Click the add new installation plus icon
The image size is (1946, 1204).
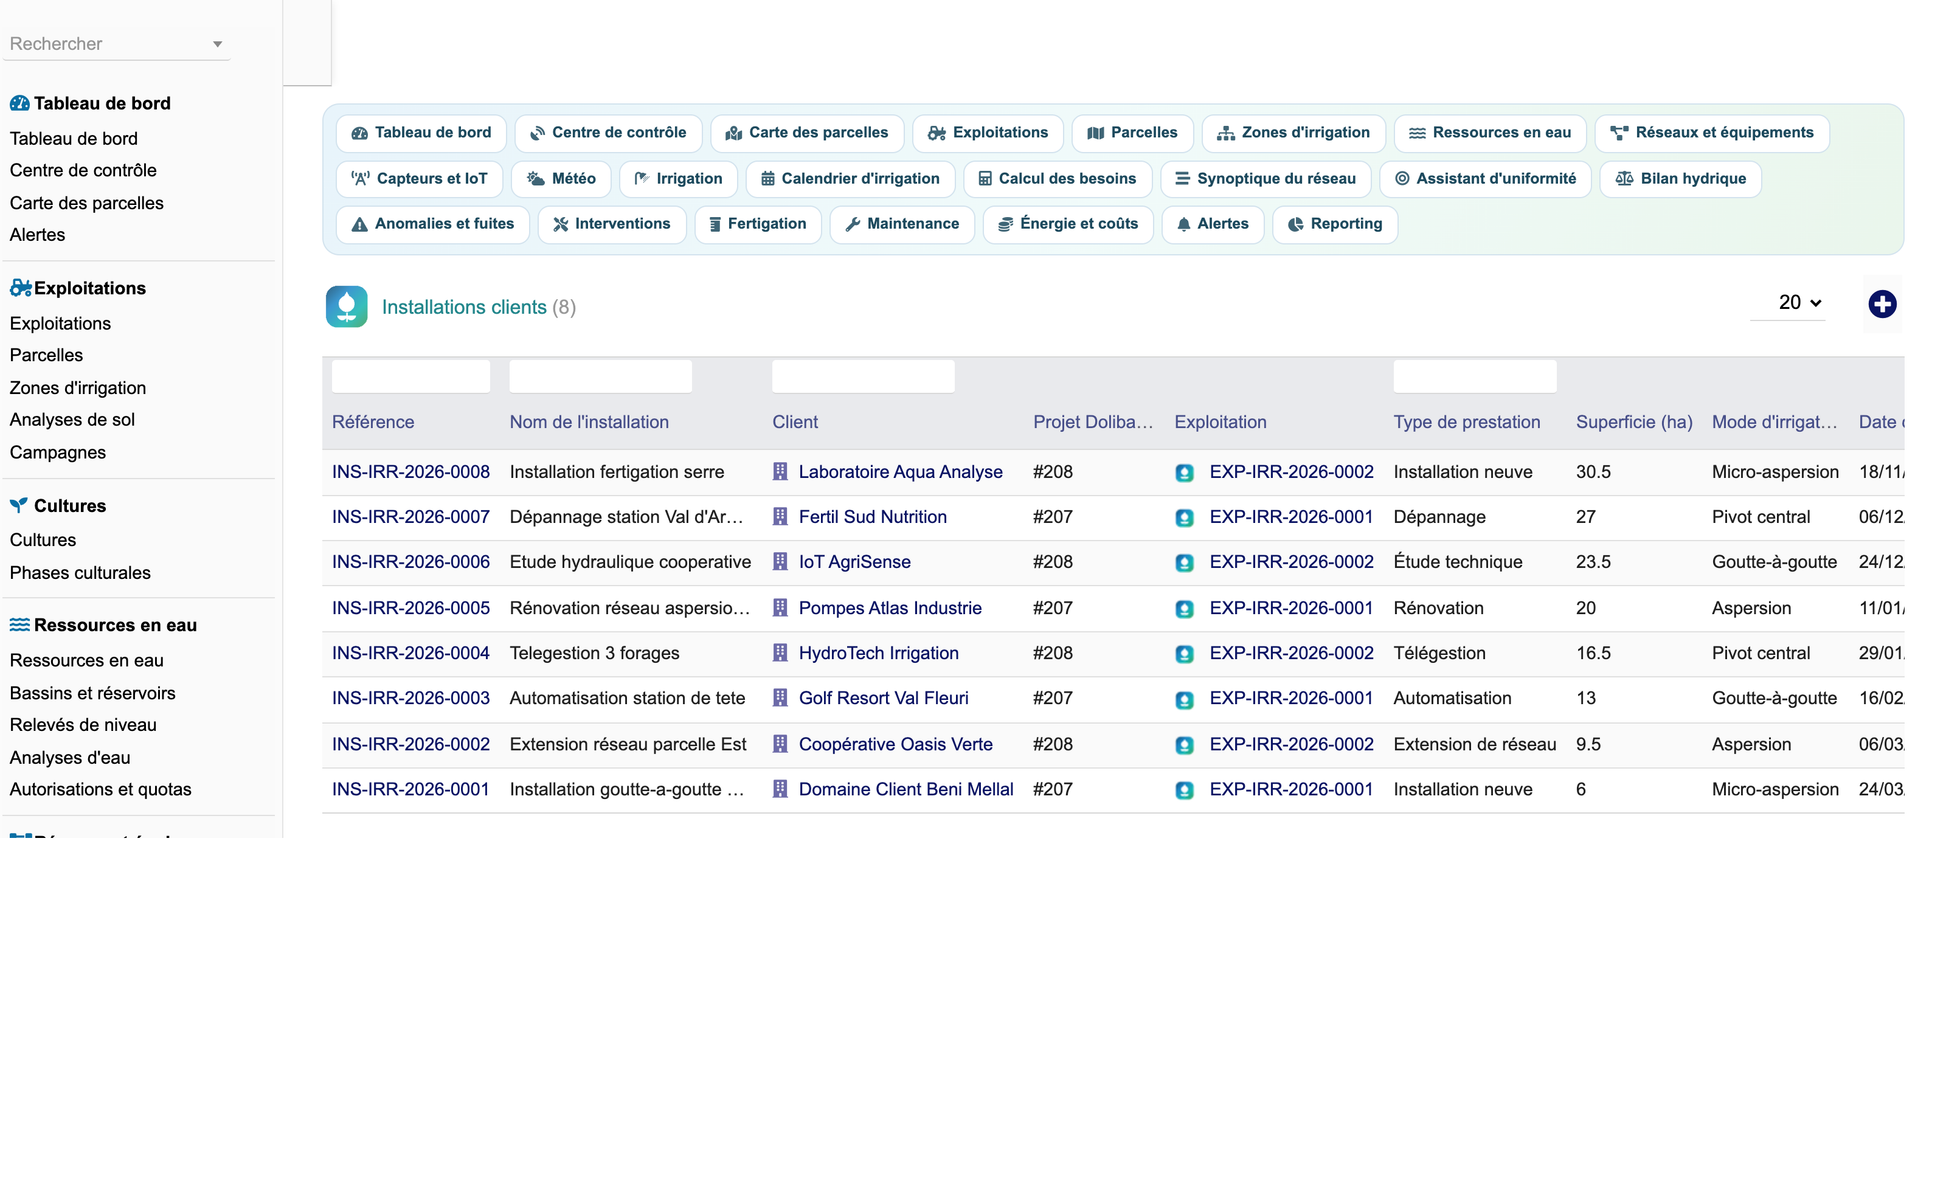[x=1882, y=304]
